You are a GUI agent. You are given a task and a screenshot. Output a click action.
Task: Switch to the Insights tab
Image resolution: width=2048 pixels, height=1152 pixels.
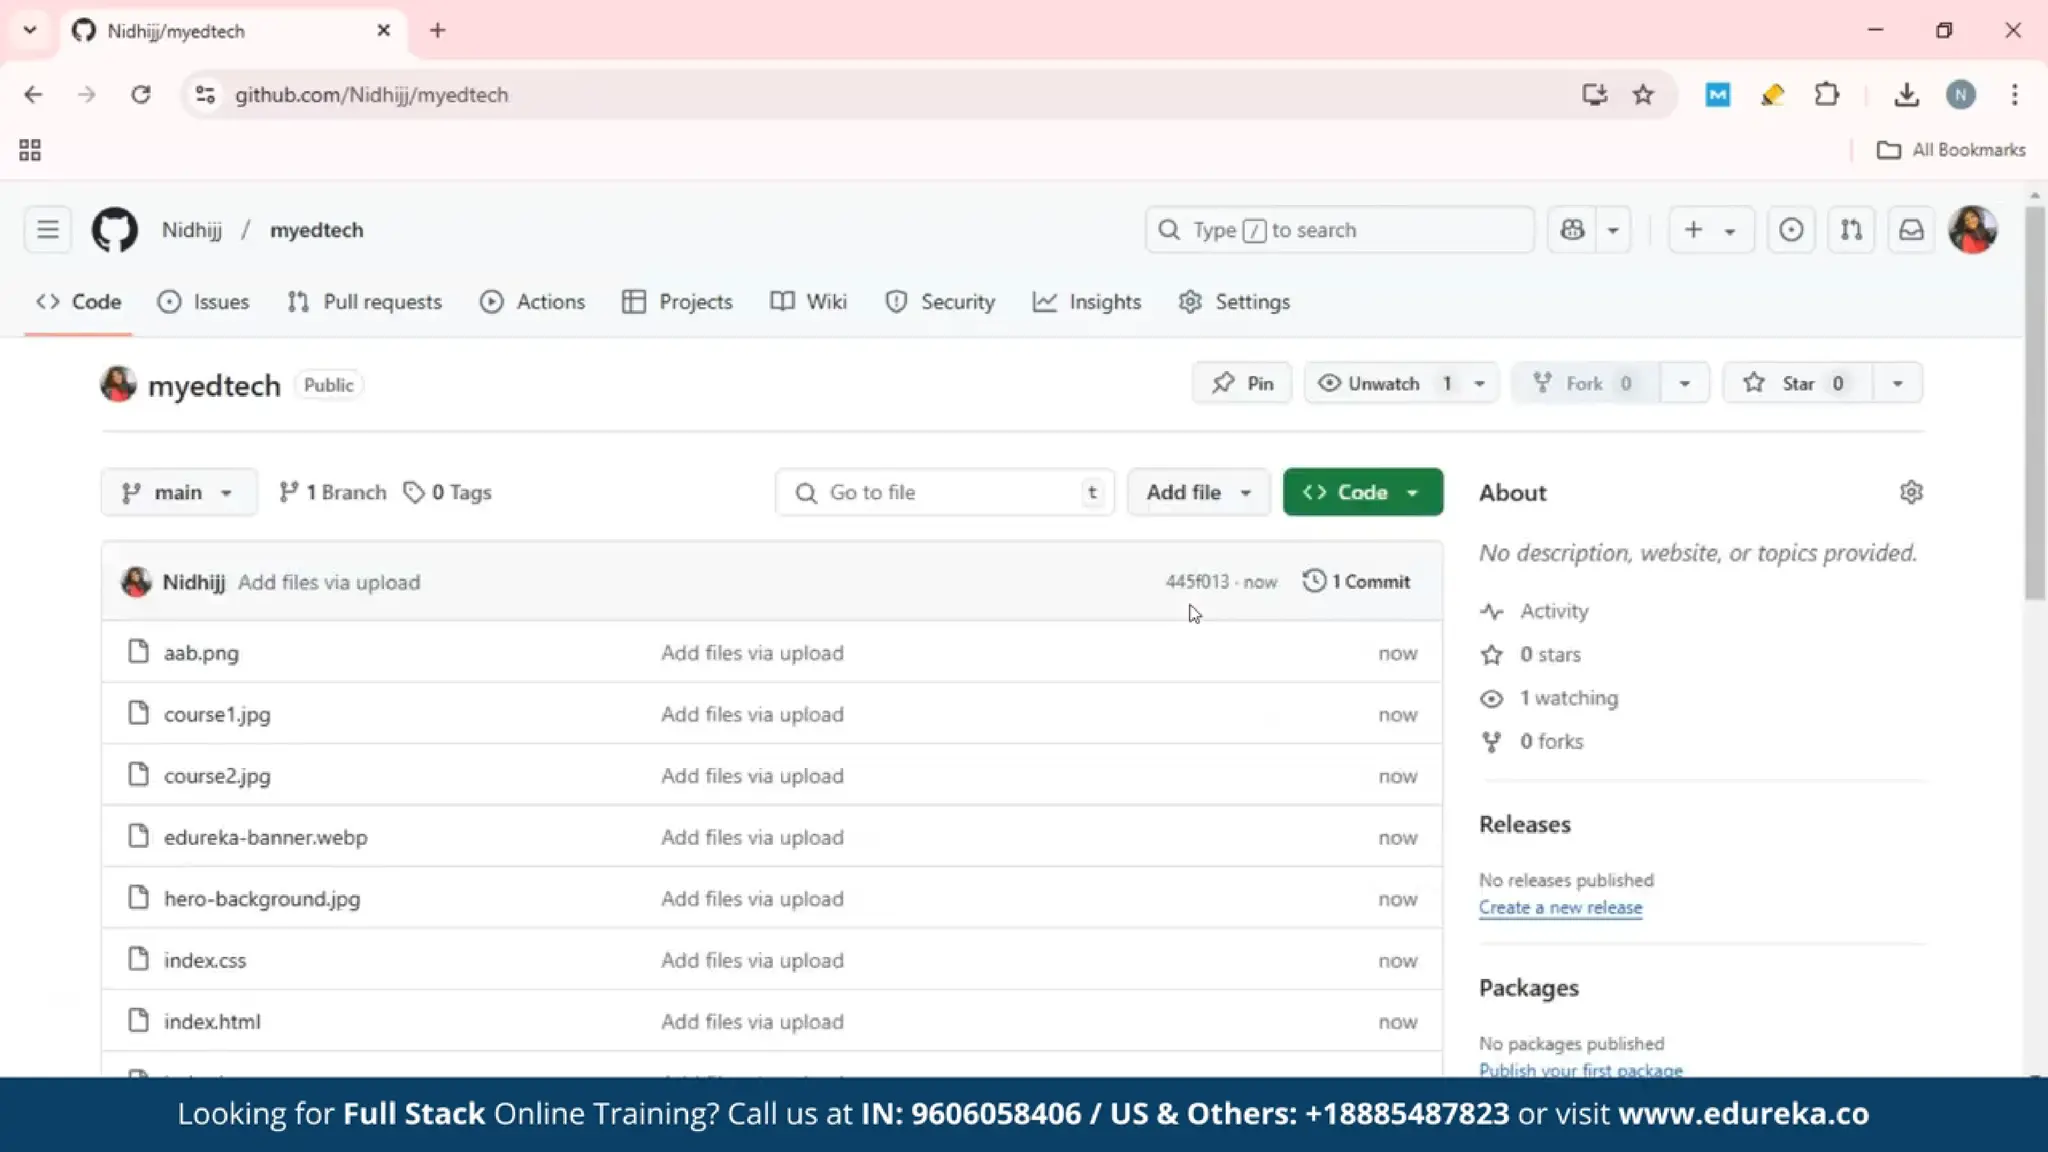[x=1087, y=302]
